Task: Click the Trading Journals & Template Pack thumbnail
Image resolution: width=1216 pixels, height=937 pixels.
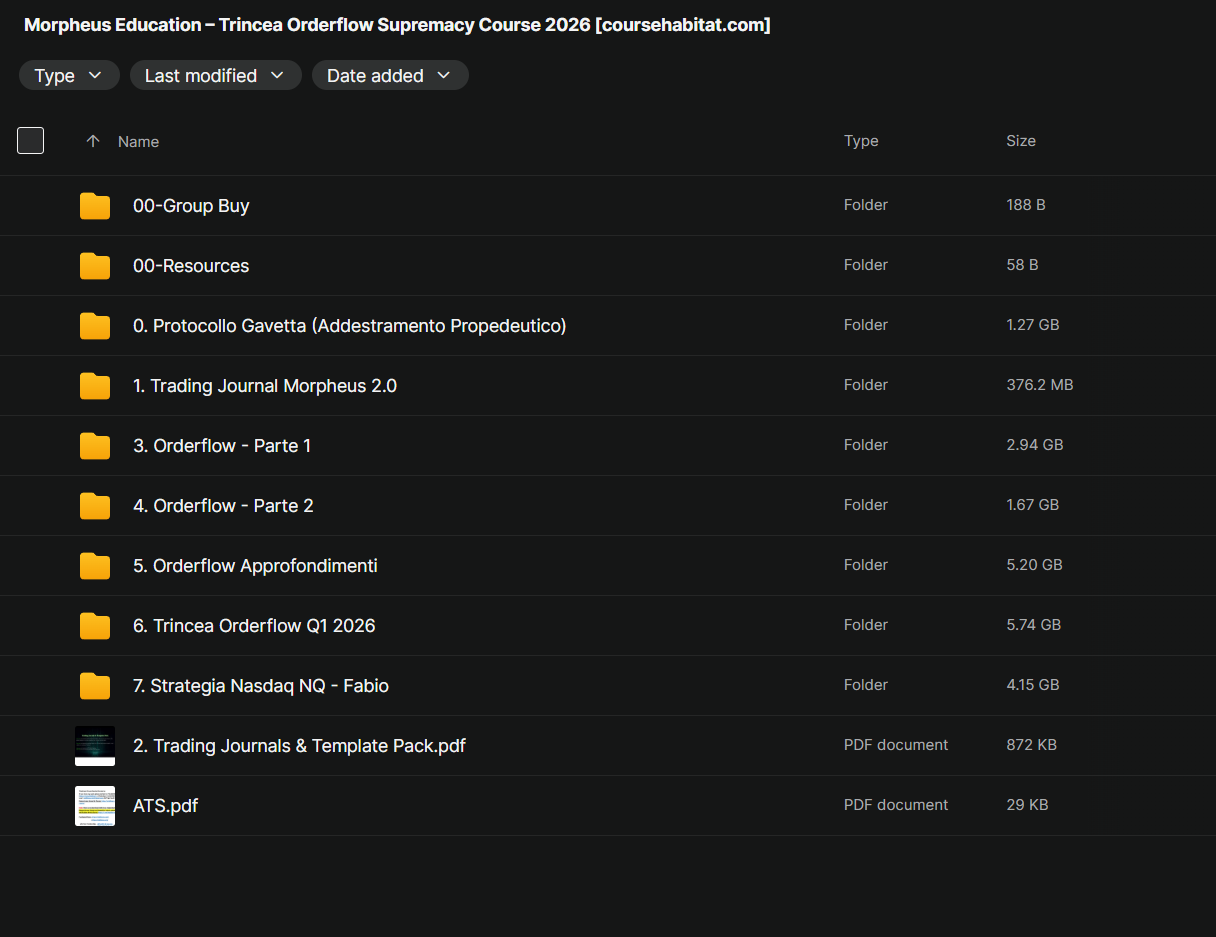Action: (x=95, y=746)
